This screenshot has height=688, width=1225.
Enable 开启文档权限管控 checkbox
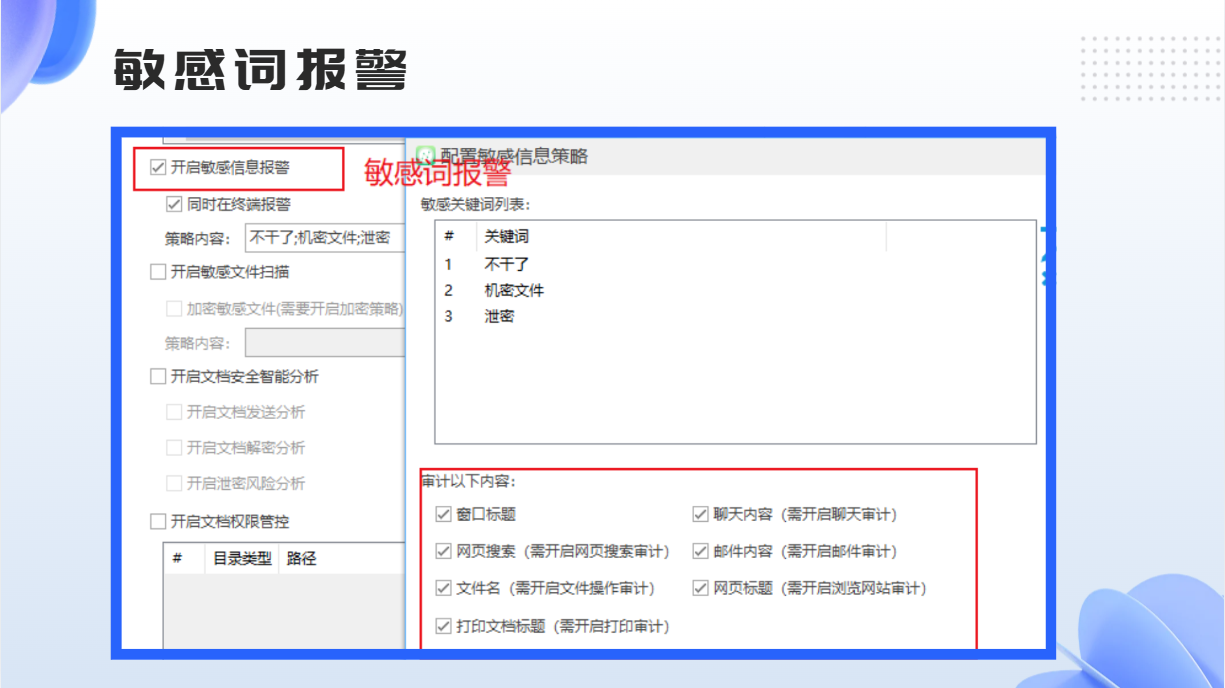click(157, 522)
